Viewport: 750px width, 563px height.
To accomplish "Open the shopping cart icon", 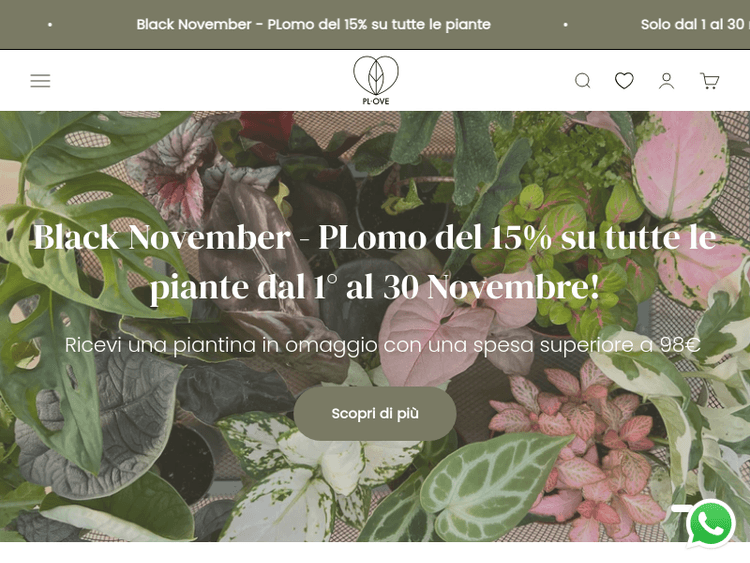I will point(709,81).
